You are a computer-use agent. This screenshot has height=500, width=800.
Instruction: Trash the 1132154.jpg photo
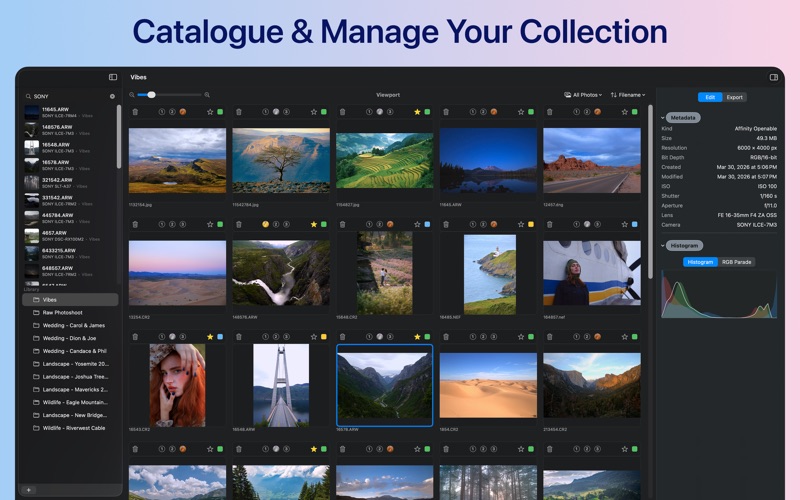pos(135,112)
